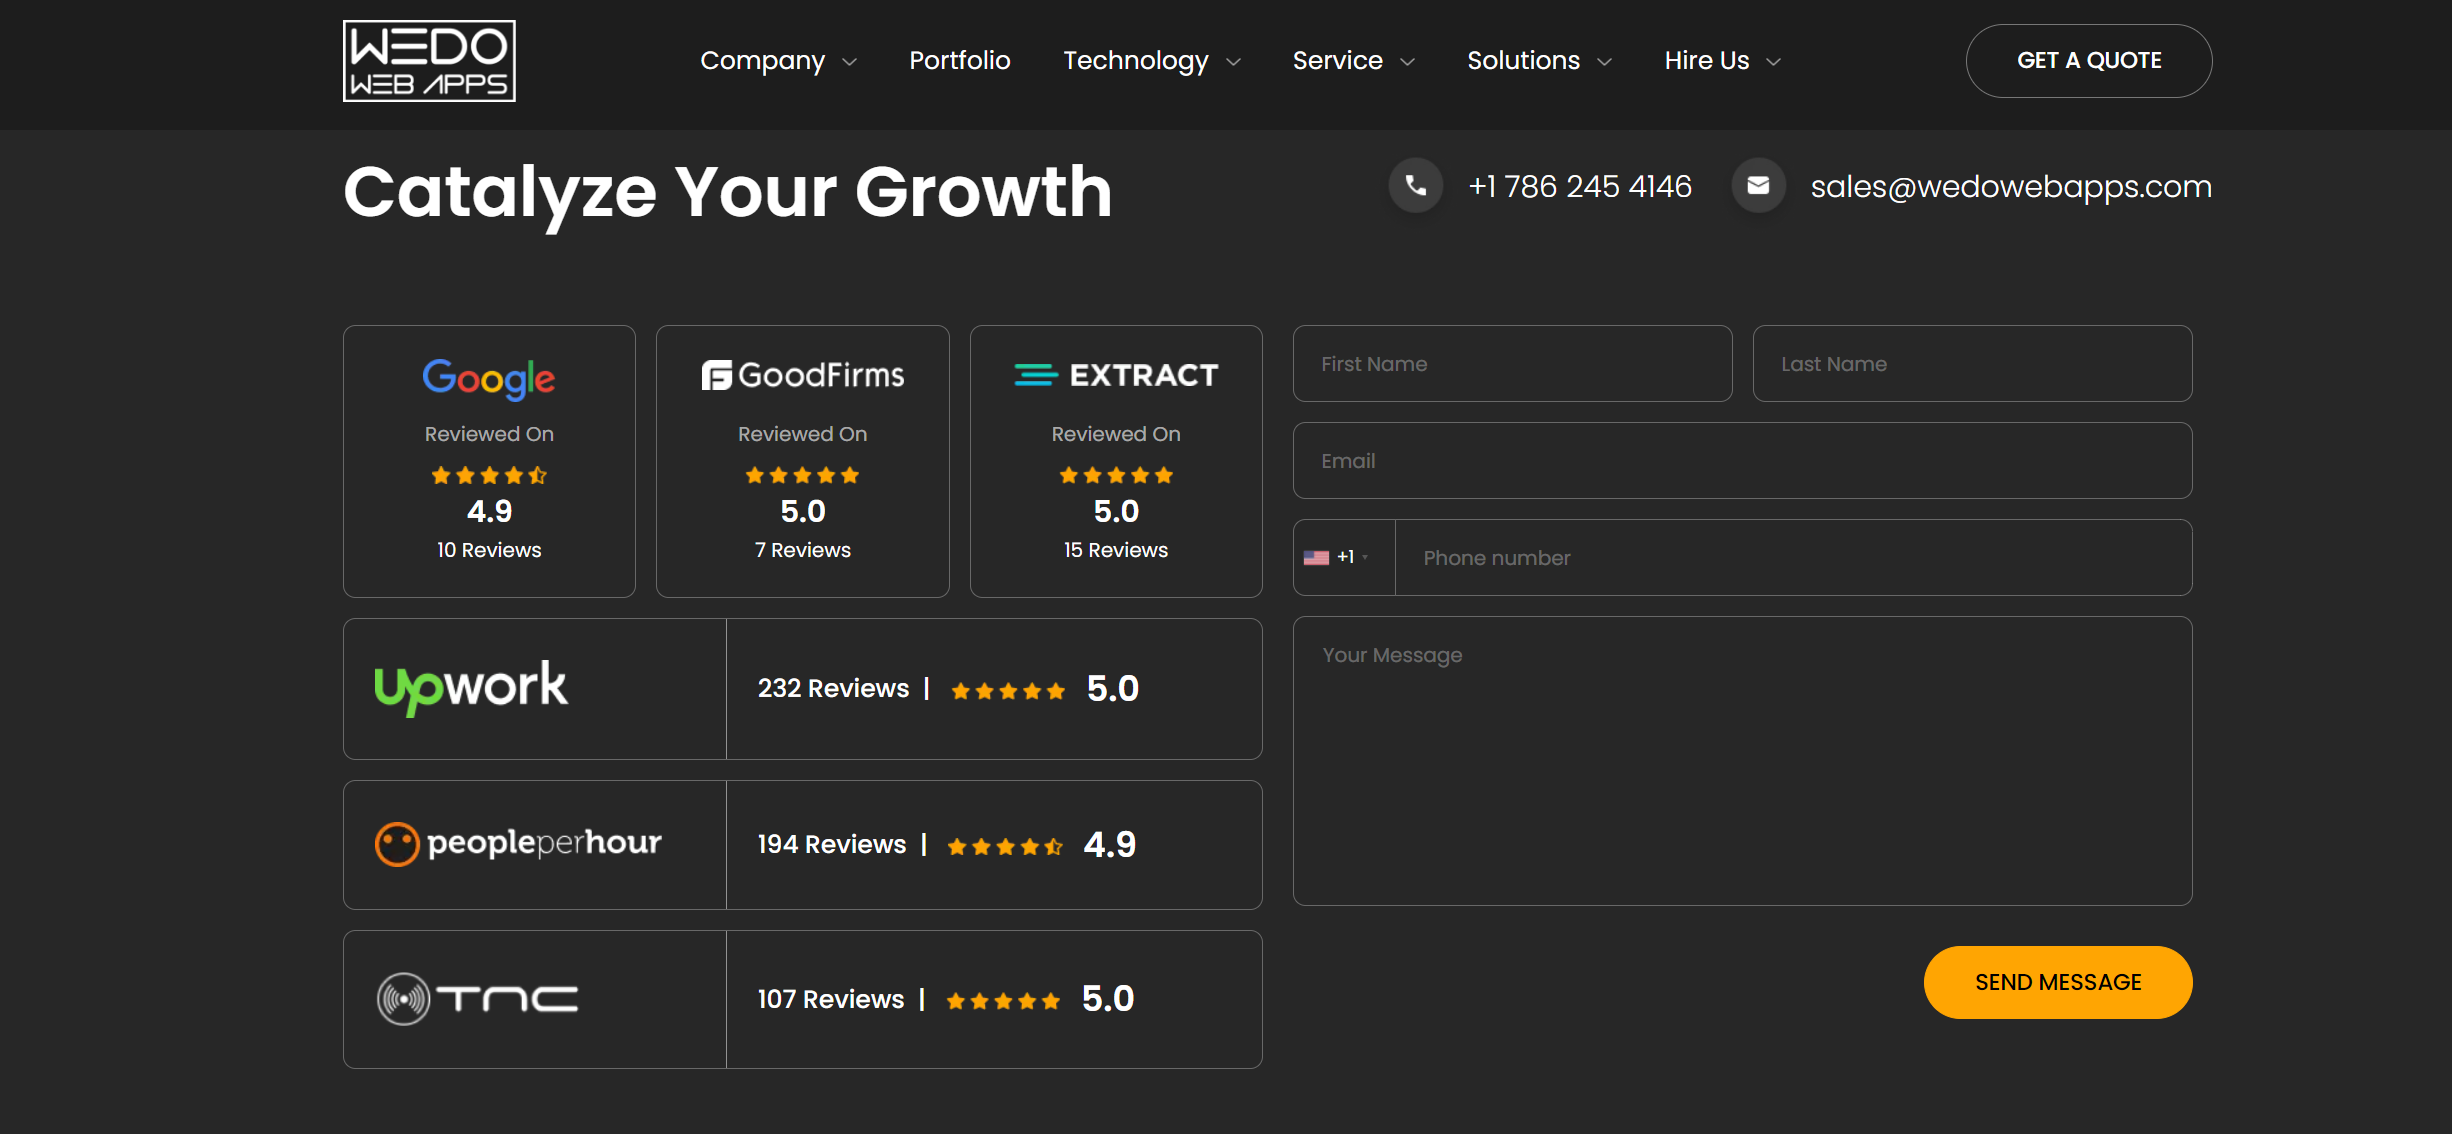Click the SEND MESSAGE button
Viewport: 2452px width, 1134px height.
tap(2058, 983)
